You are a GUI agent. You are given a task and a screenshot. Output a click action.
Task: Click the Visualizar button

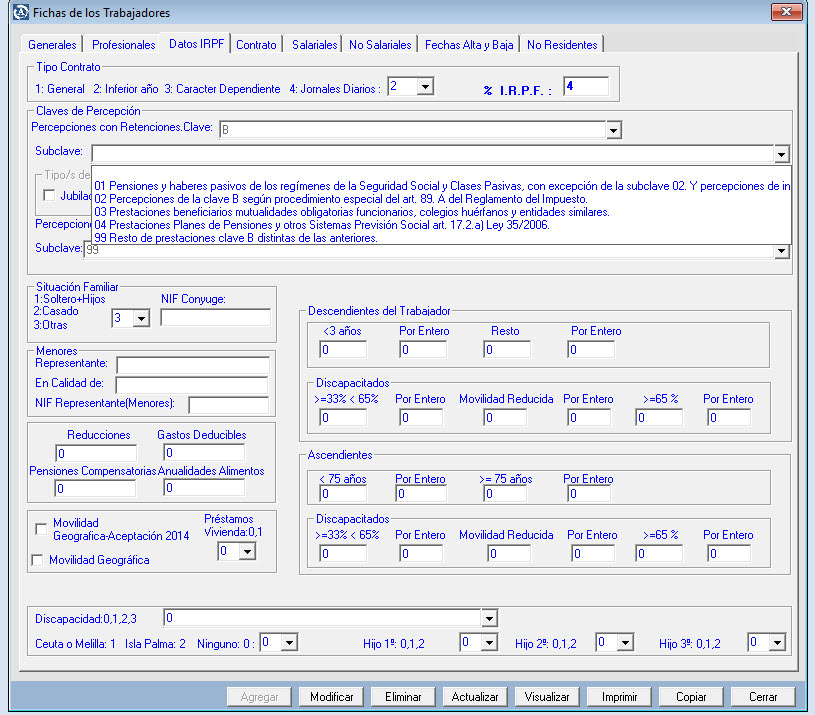[x=547, y=697]
